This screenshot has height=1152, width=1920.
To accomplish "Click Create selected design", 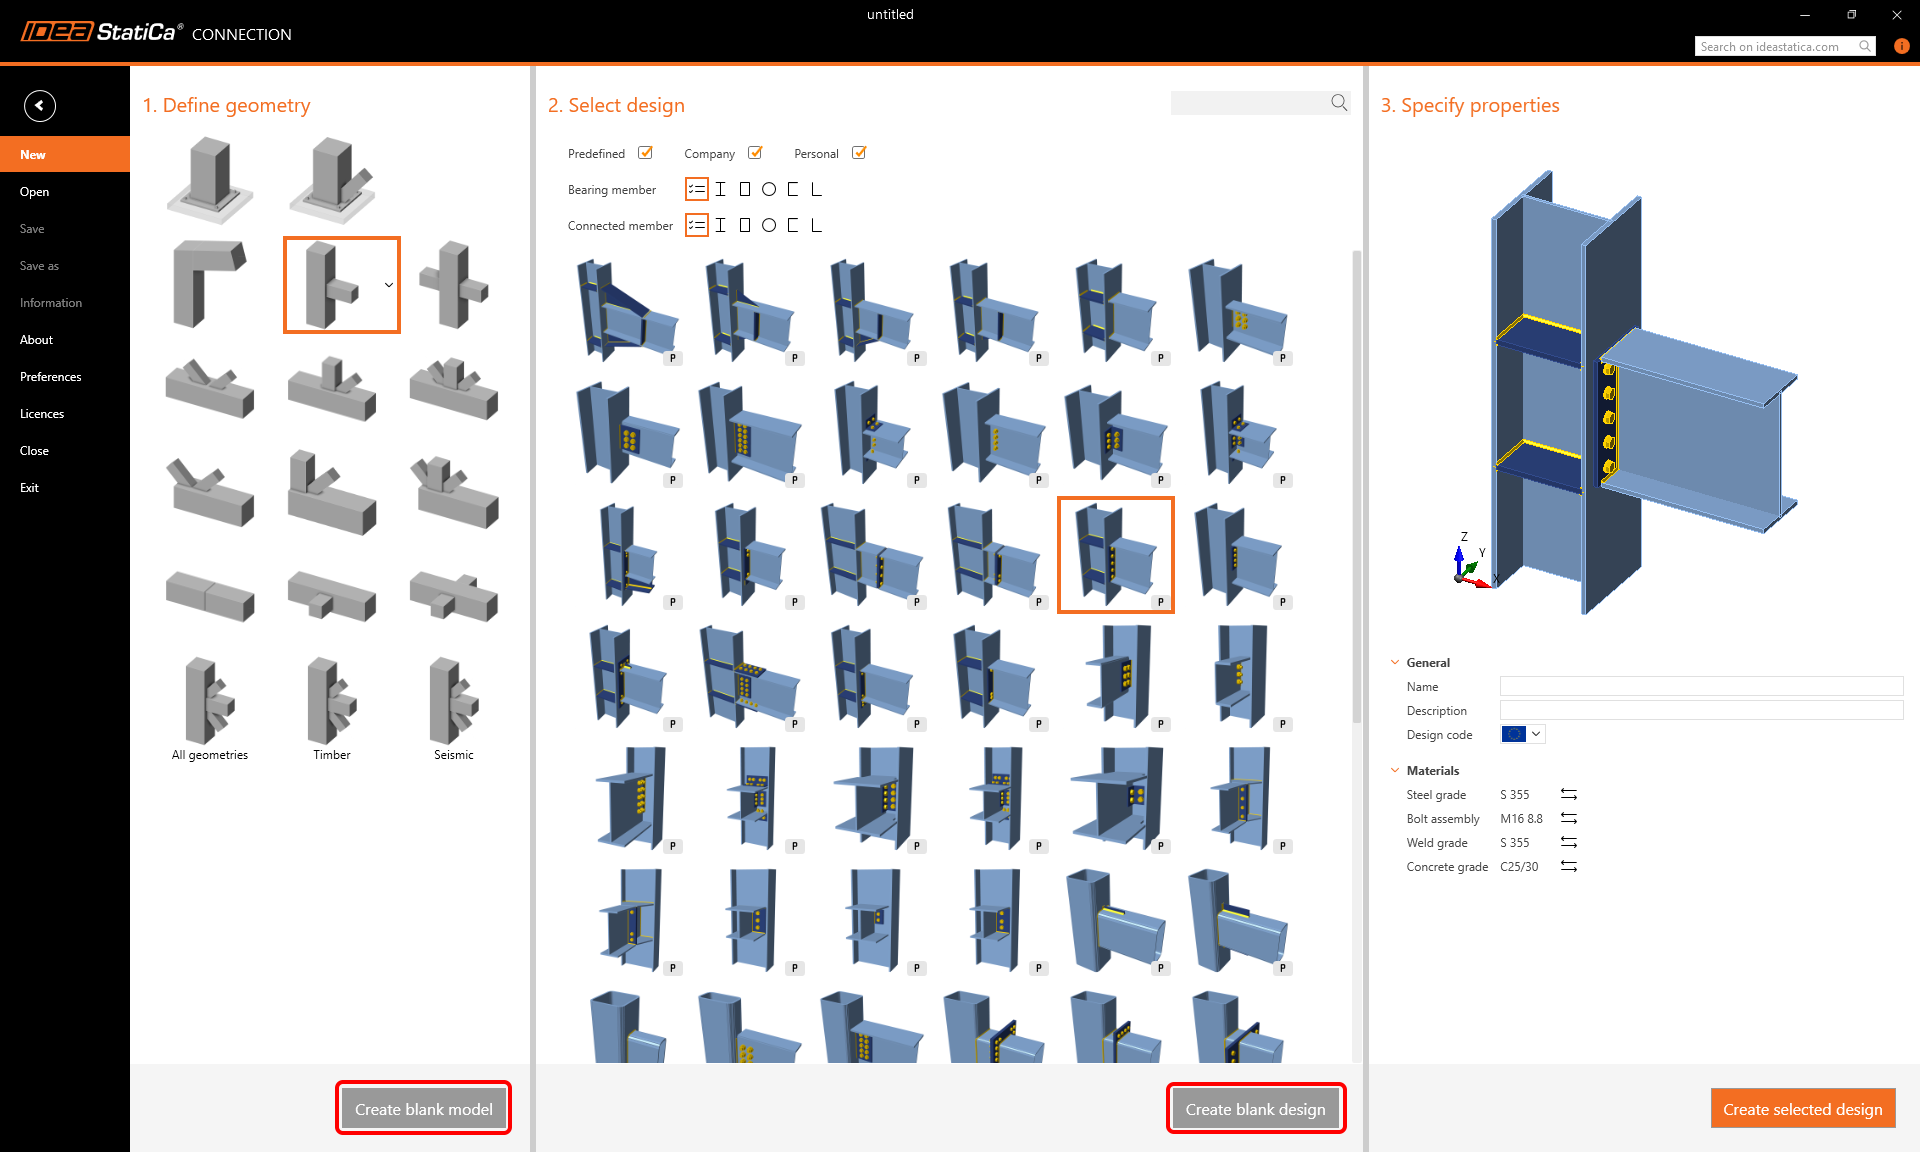I will 1803,1108.
